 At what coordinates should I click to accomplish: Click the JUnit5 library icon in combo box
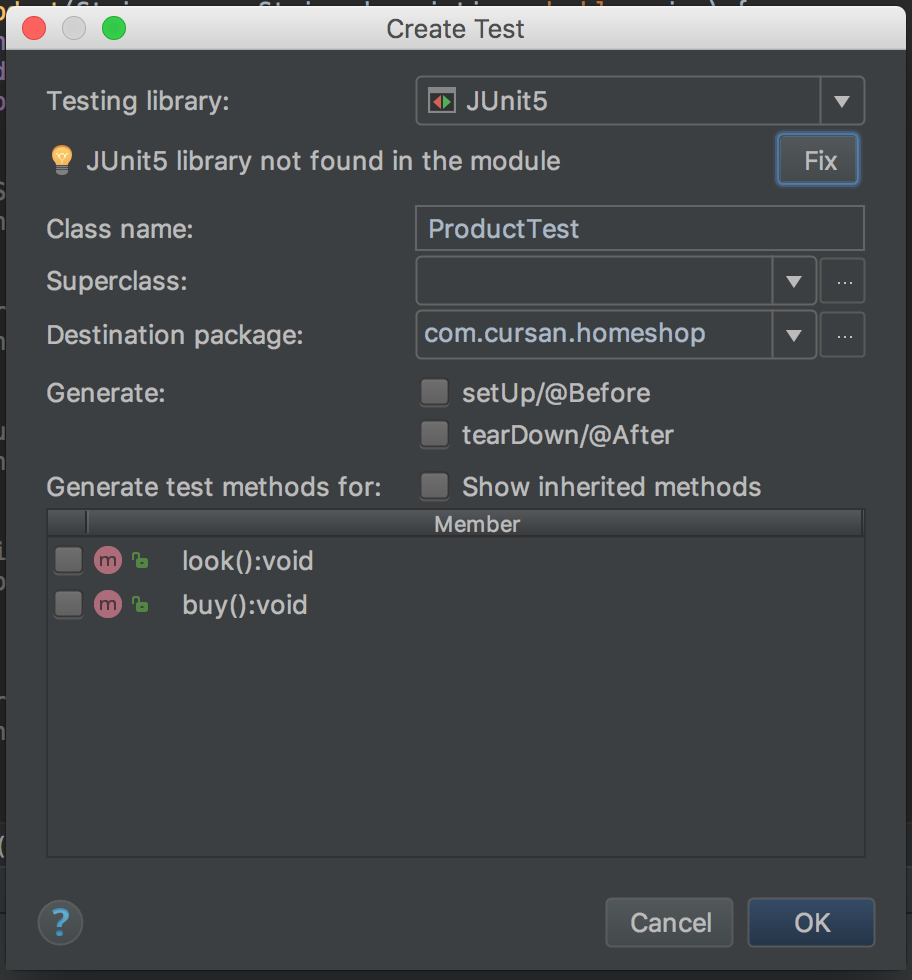pos(442,101)
